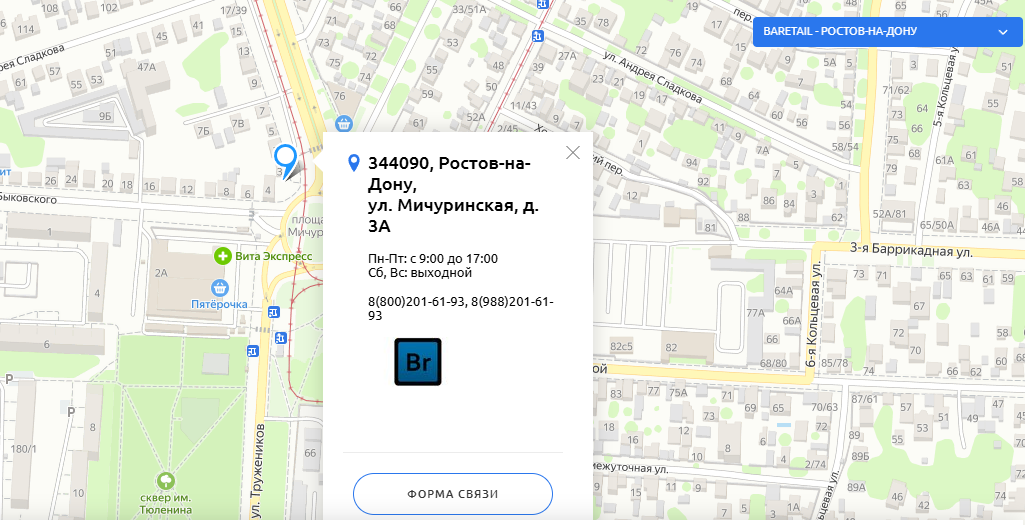The height and width of the screenshot is (525, 1025).
Task: Click building 2А on the map
Action: pos(161,273)
